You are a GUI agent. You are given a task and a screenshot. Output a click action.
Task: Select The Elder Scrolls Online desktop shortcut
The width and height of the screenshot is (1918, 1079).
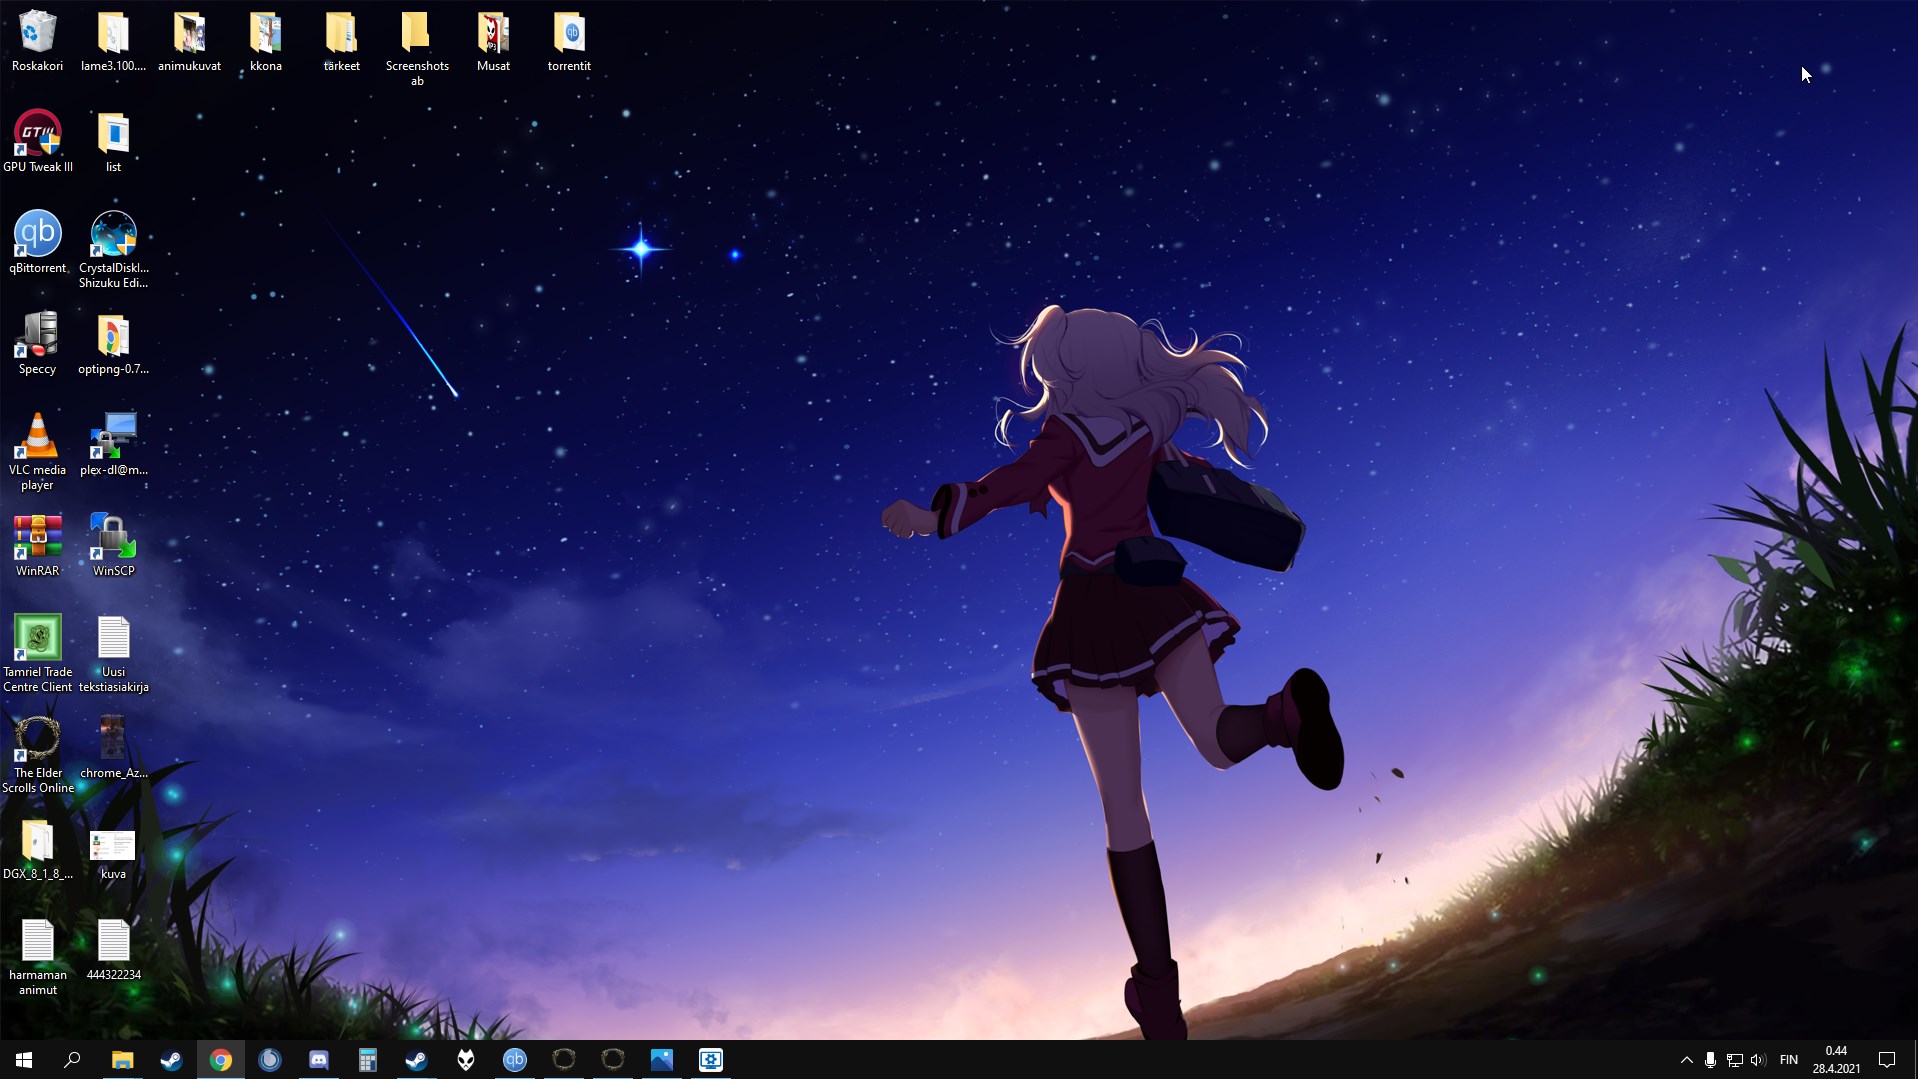pyautogui.click(x=37, y=755)
